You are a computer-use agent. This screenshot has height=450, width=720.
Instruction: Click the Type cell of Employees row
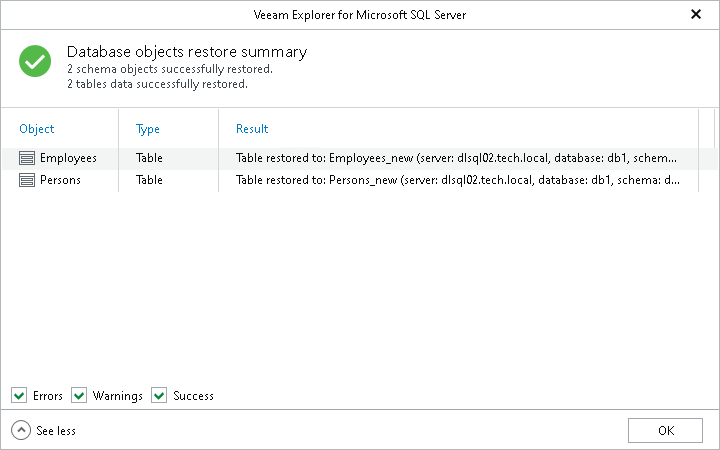point(150,158)
